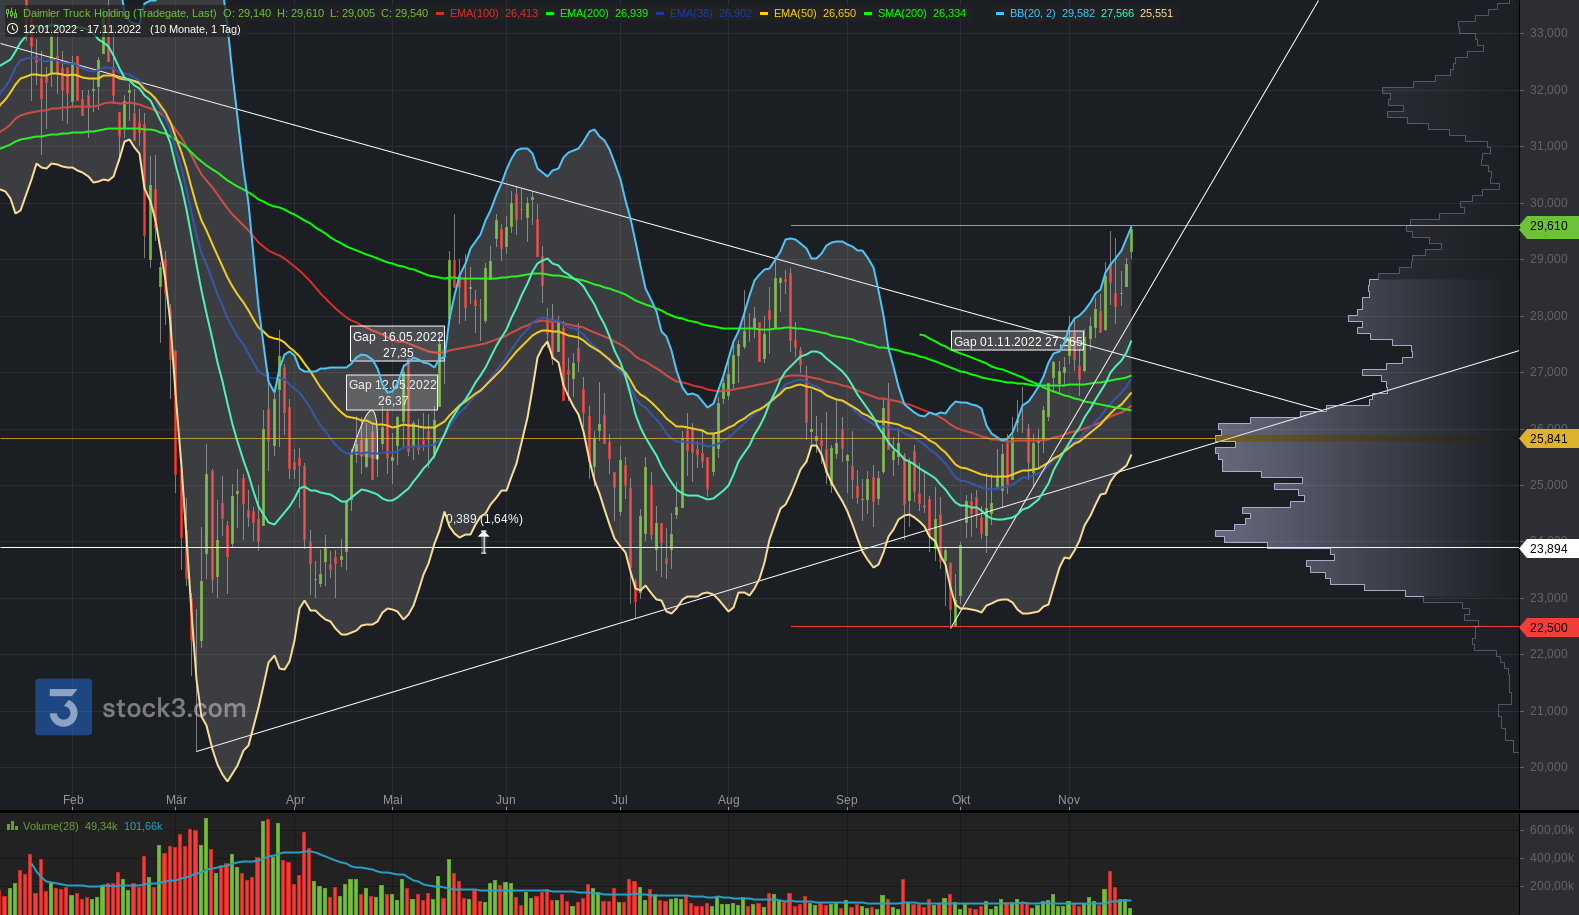Open the date range 12.01.2022 - 17.11.2022
Viewport: 1579px width, 915px height.
(82, 29)
